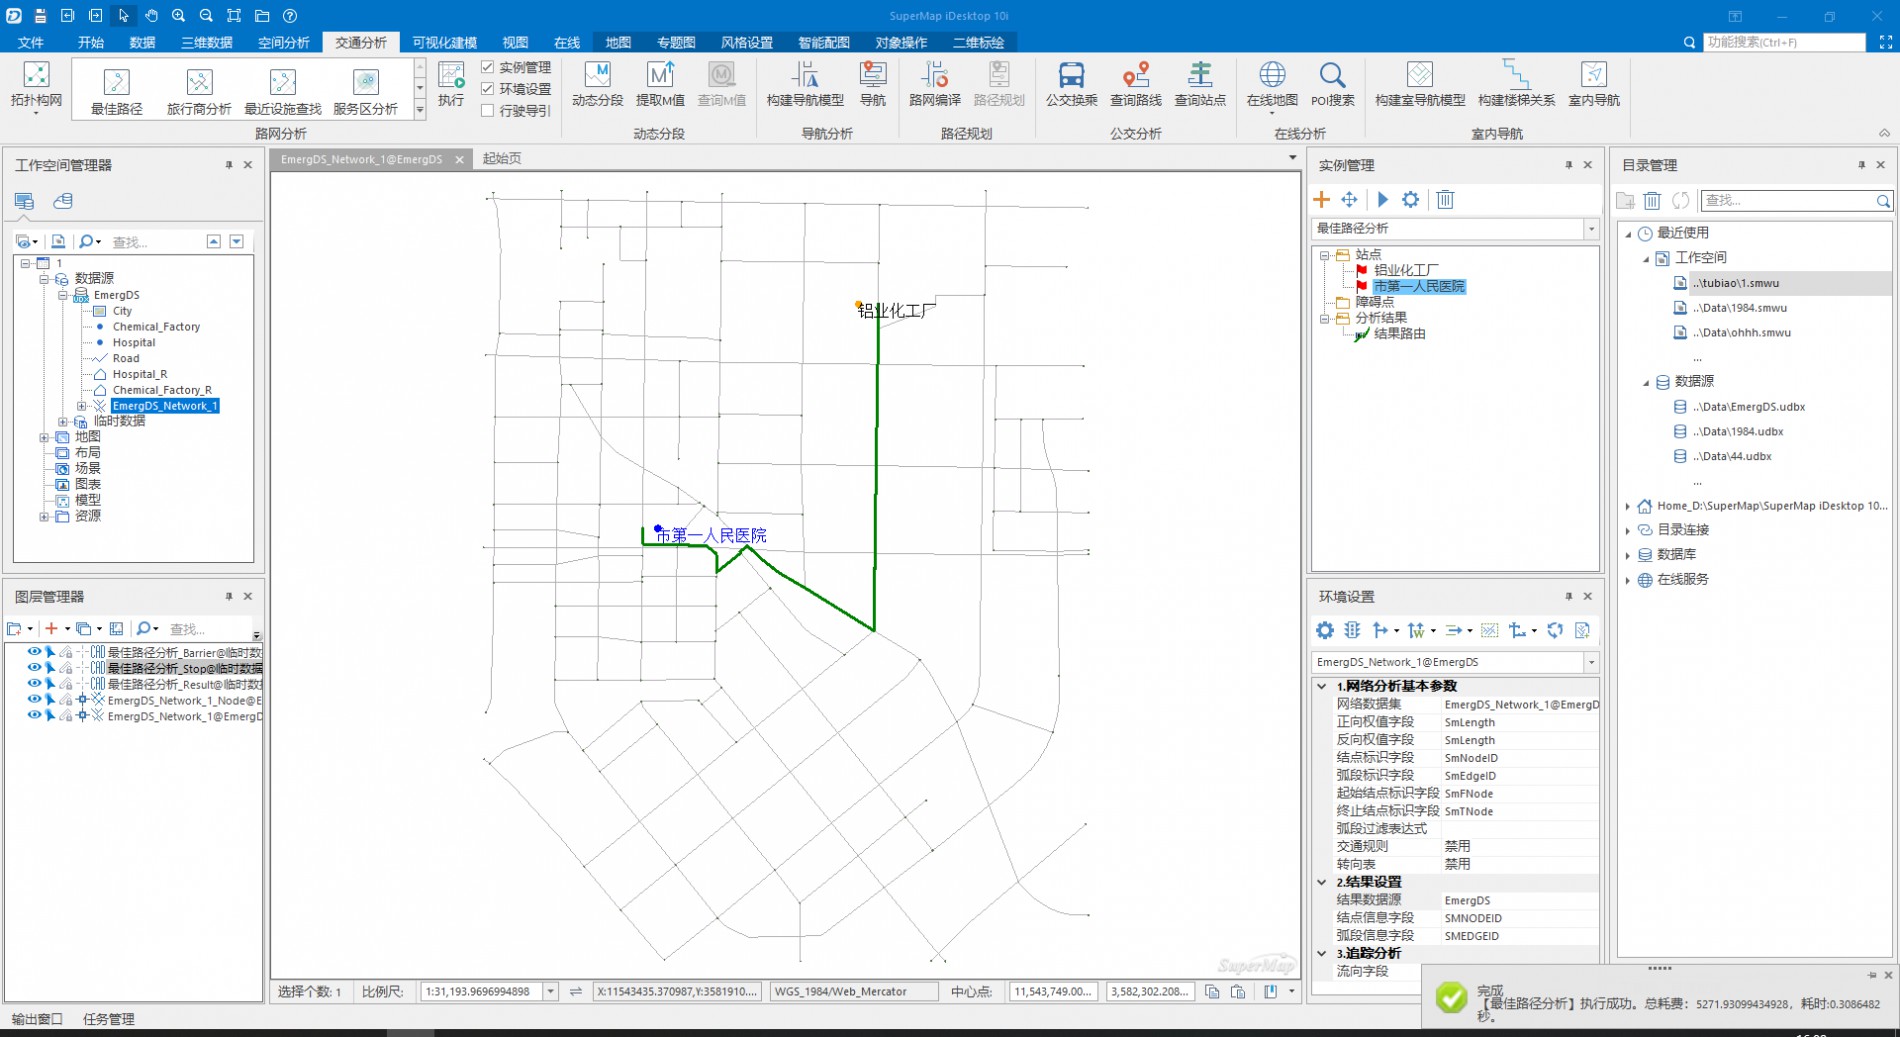
Task: Collapse the 2.结果设置 section
Action: 1322,882
